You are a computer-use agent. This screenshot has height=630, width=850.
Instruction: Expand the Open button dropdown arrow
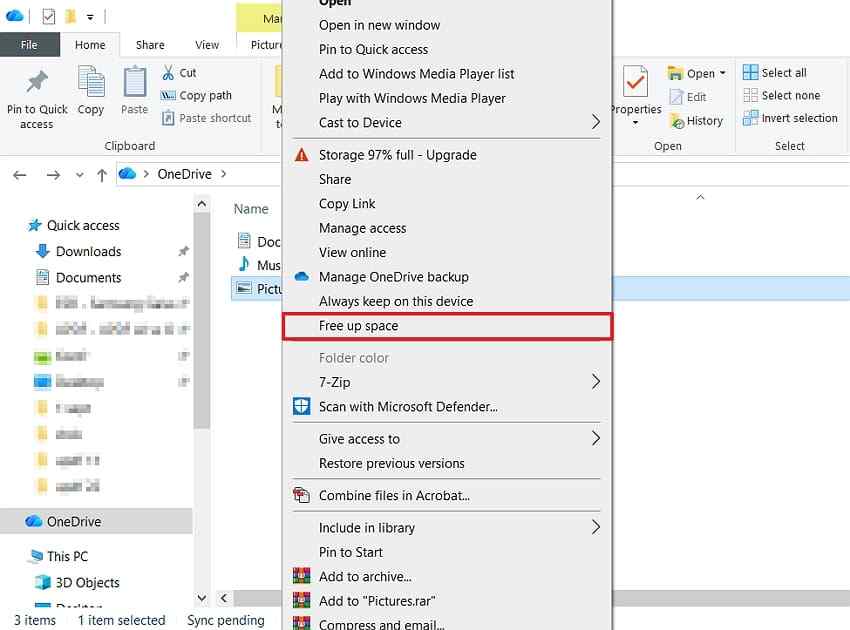click(723, 73)
